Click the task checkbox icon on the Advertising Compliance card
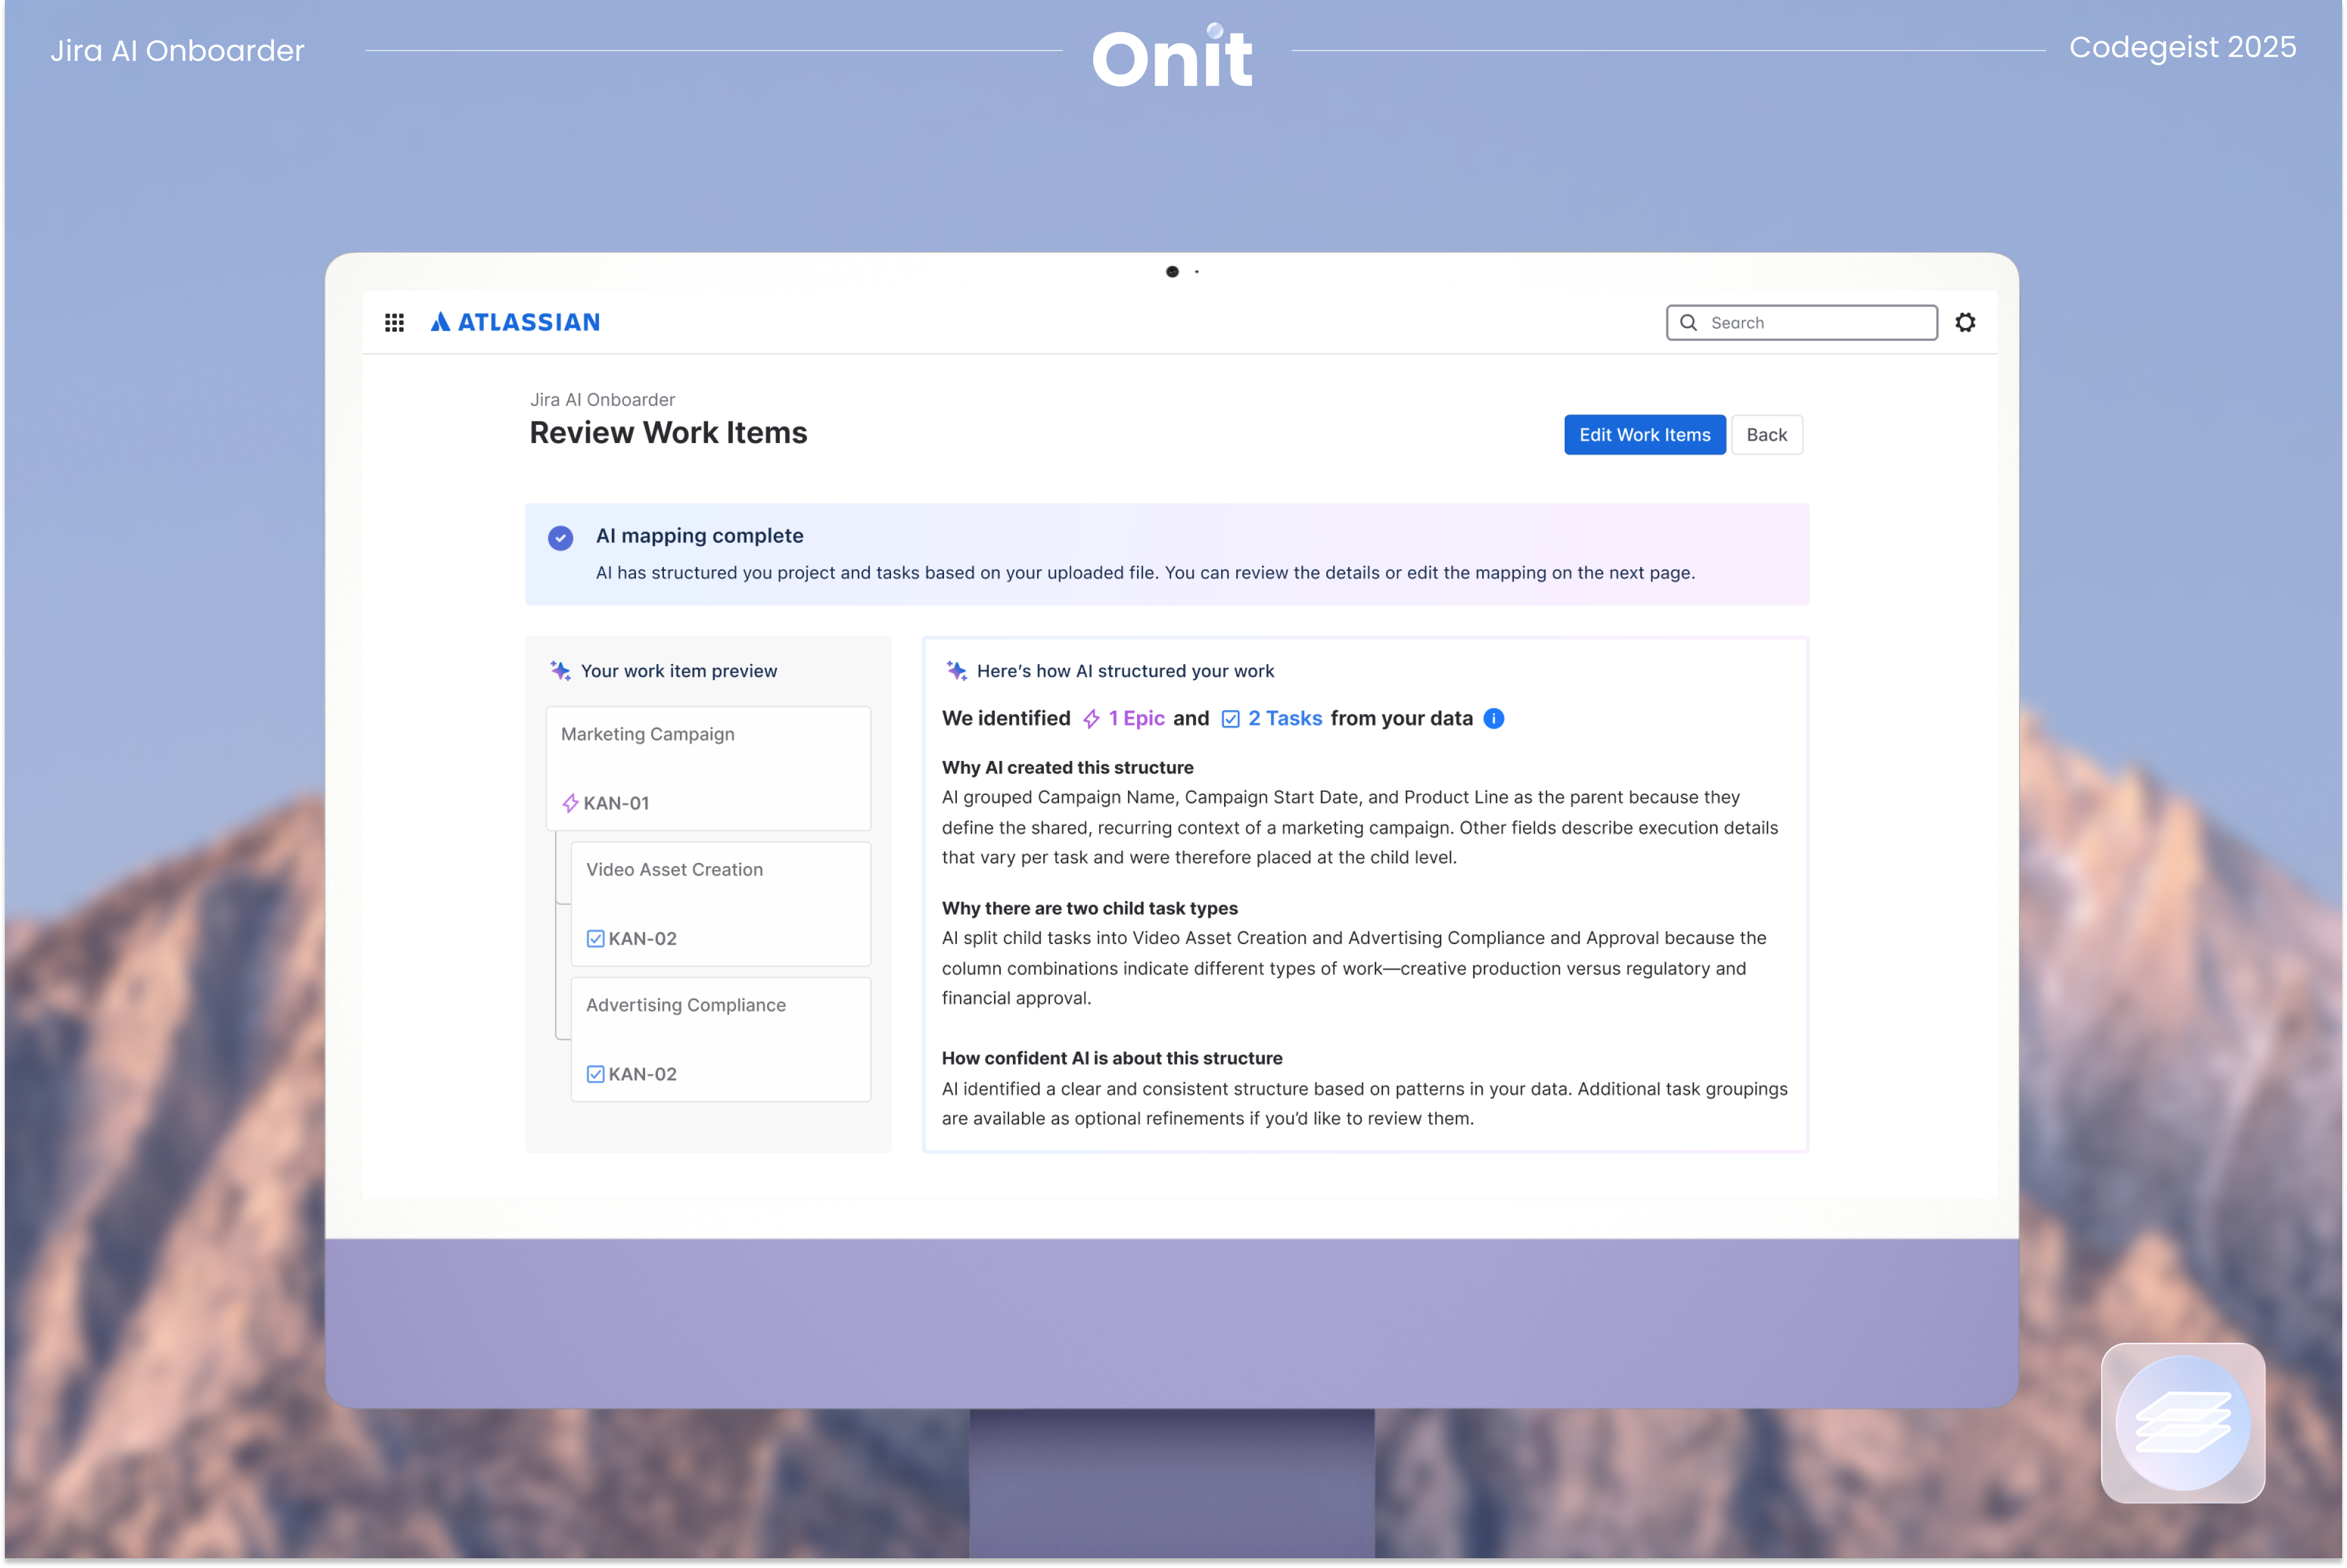Viewport: 2347px width, 1568px height. click(595, 1074)
